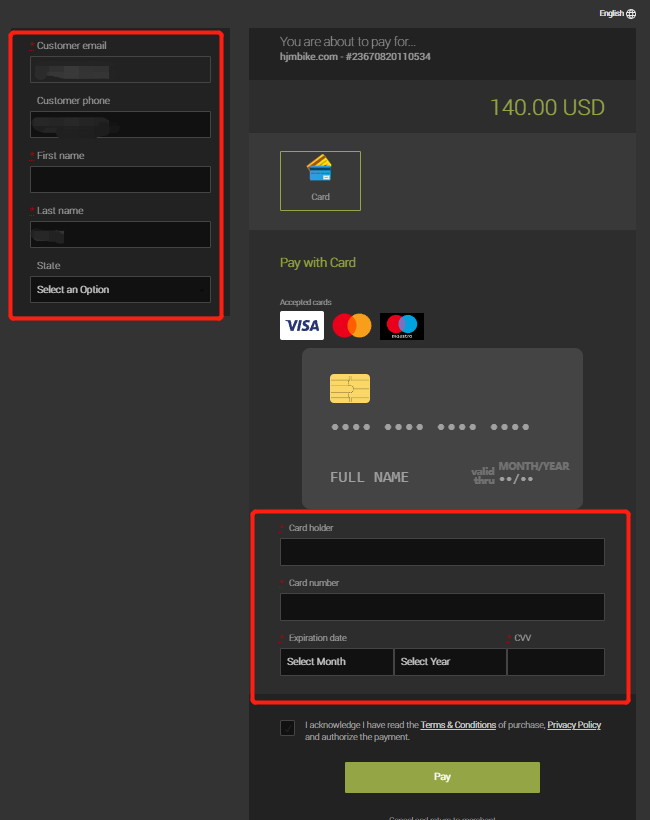This screenshot has width=650, height=820.
Task: Focus the Customer email field
Action: pos(120,69)
